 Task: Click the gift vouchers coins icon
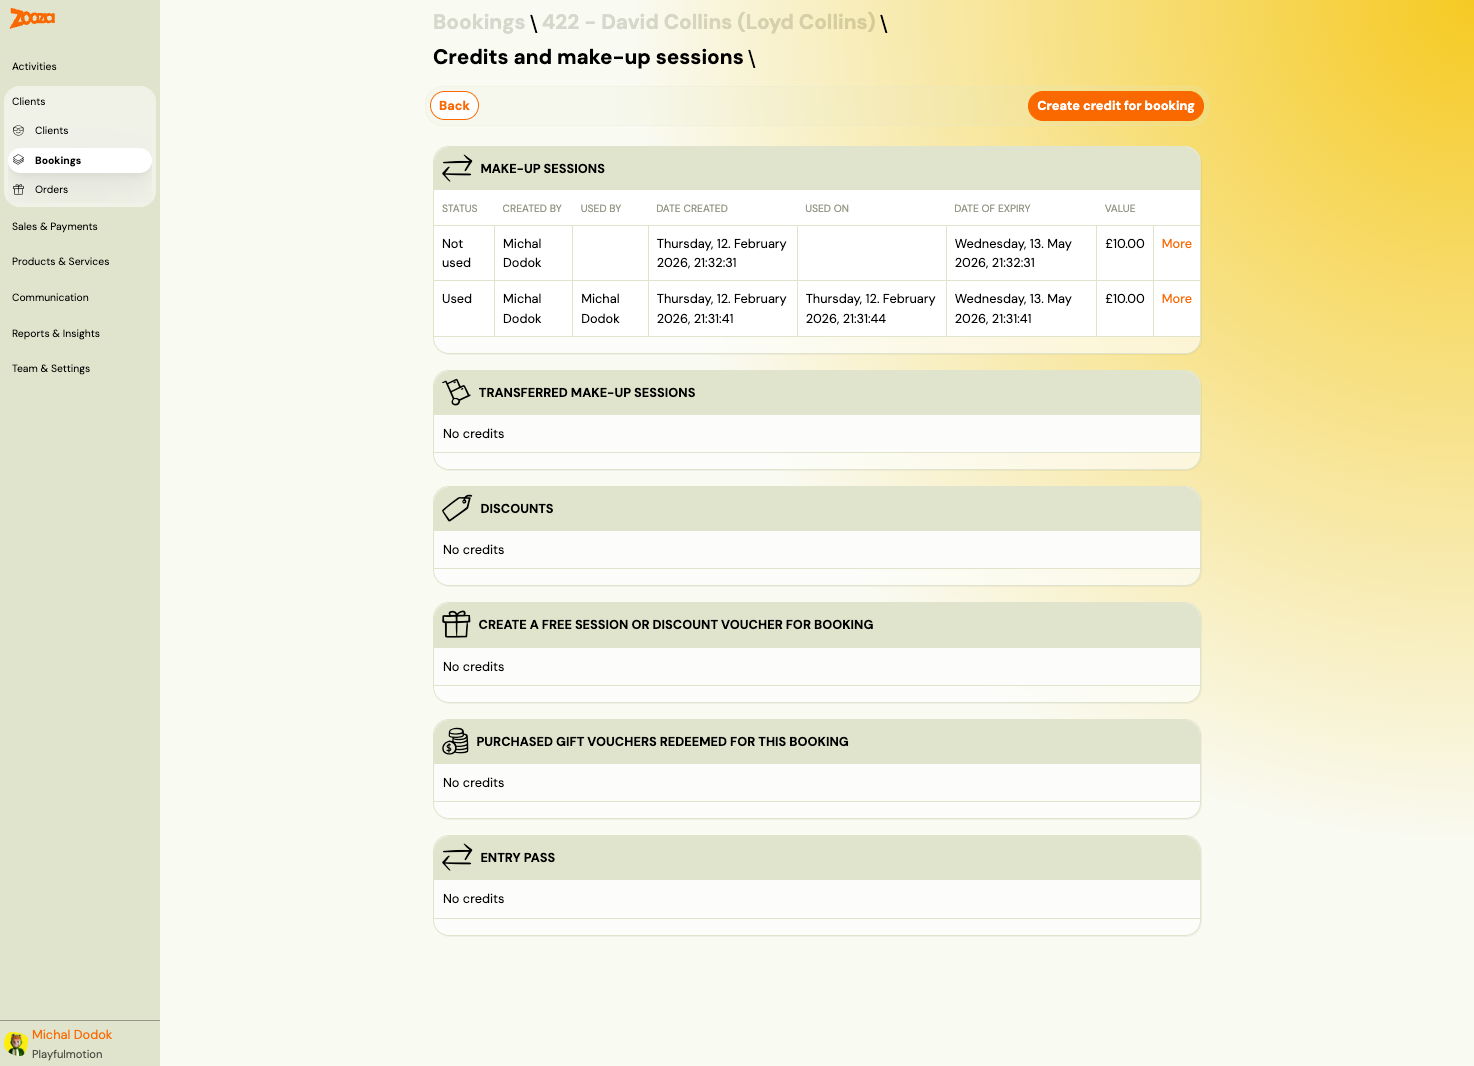point(455,741)
